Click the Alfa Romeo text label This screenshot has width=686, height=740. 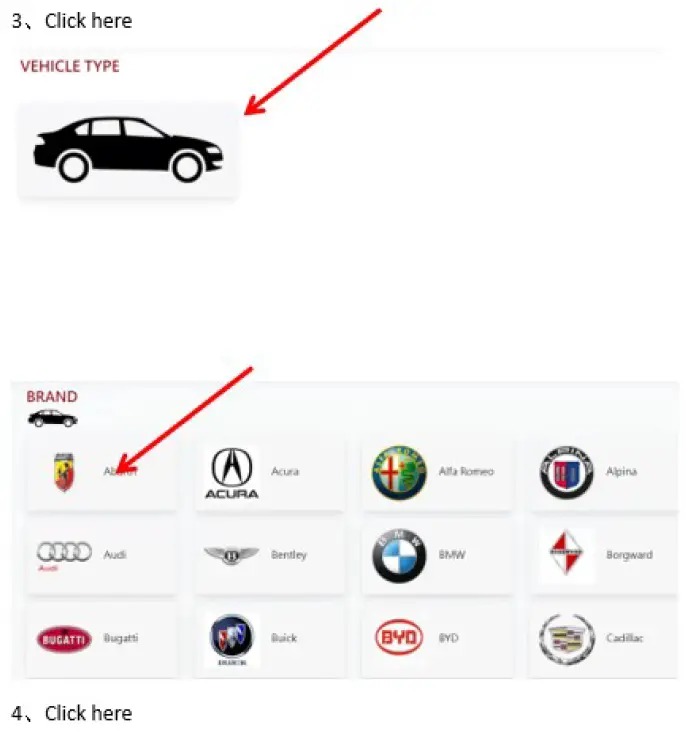tap(466, 471)
